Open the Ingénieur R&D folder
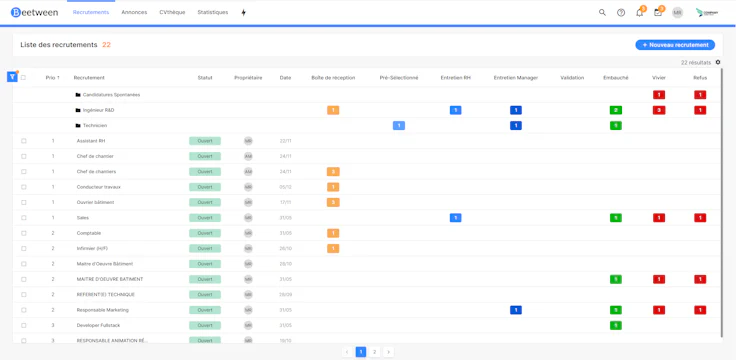Screen dimensions: 736x360 (95, 110)
